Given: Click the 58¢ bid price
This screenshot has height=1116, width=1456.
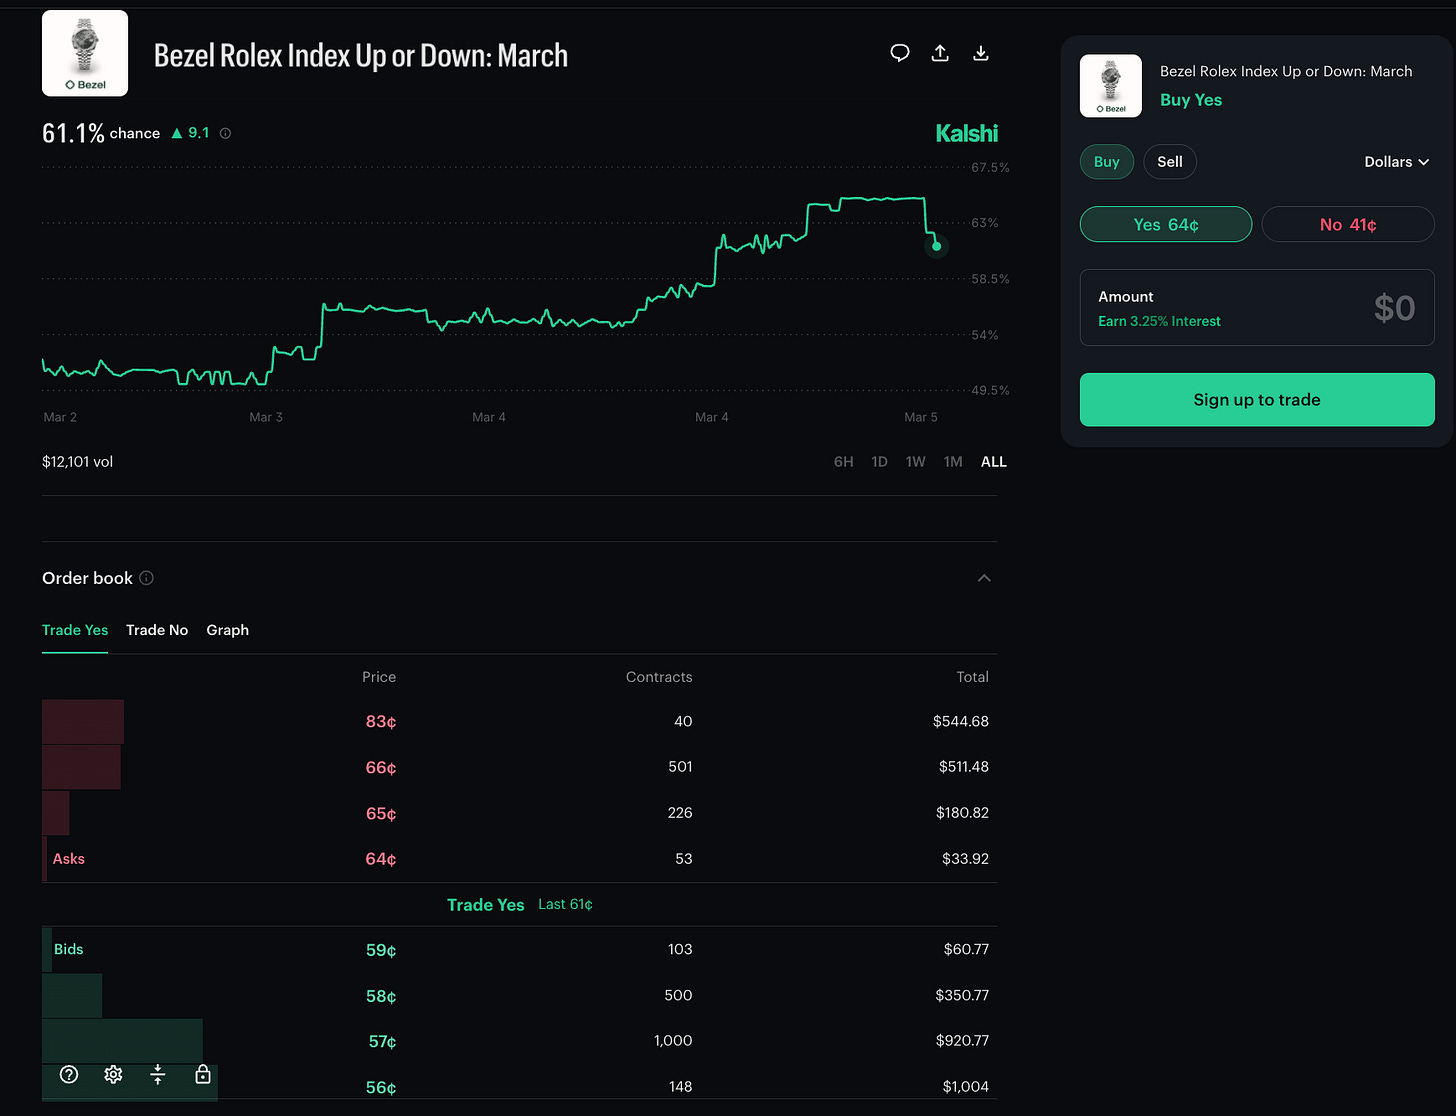Looking at the screenshot, I should [x=380, y=996].
